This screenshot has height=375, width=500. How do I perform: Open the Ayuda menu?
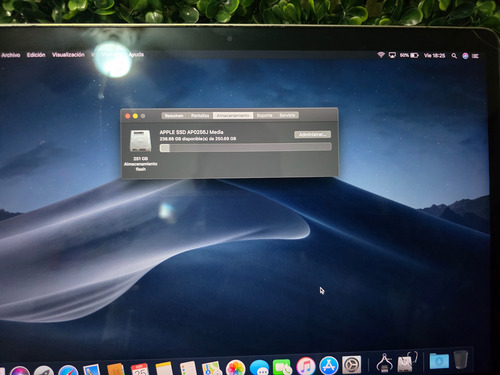136,54
